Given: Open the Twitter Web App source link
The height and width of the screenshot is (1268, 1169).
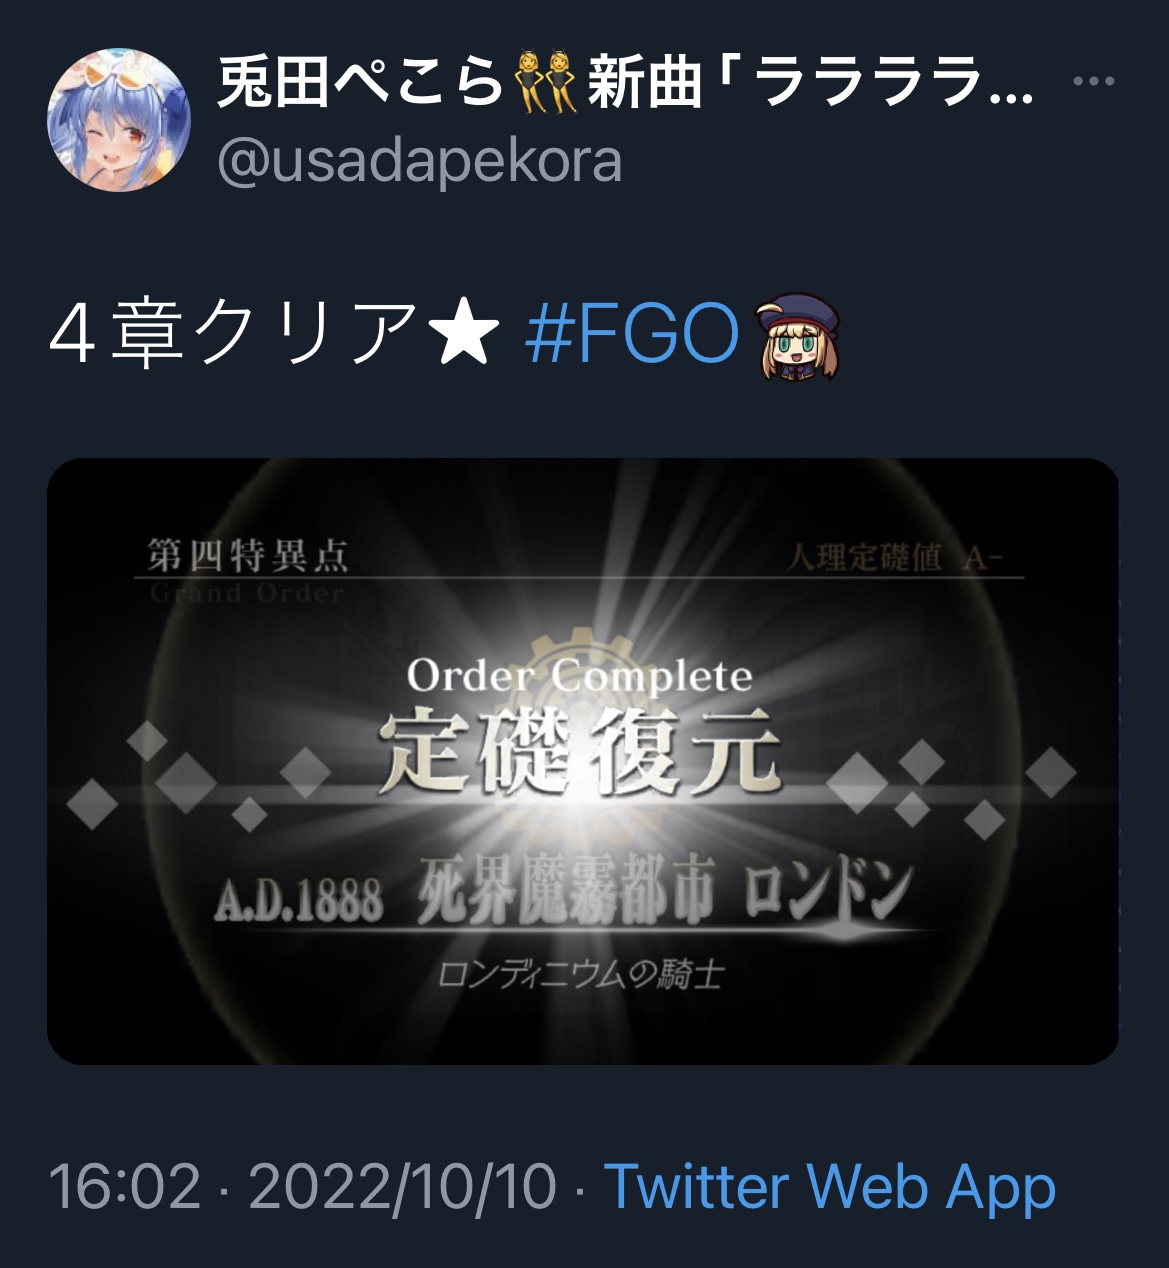Looking at the screenshot, I should 830,1187.
